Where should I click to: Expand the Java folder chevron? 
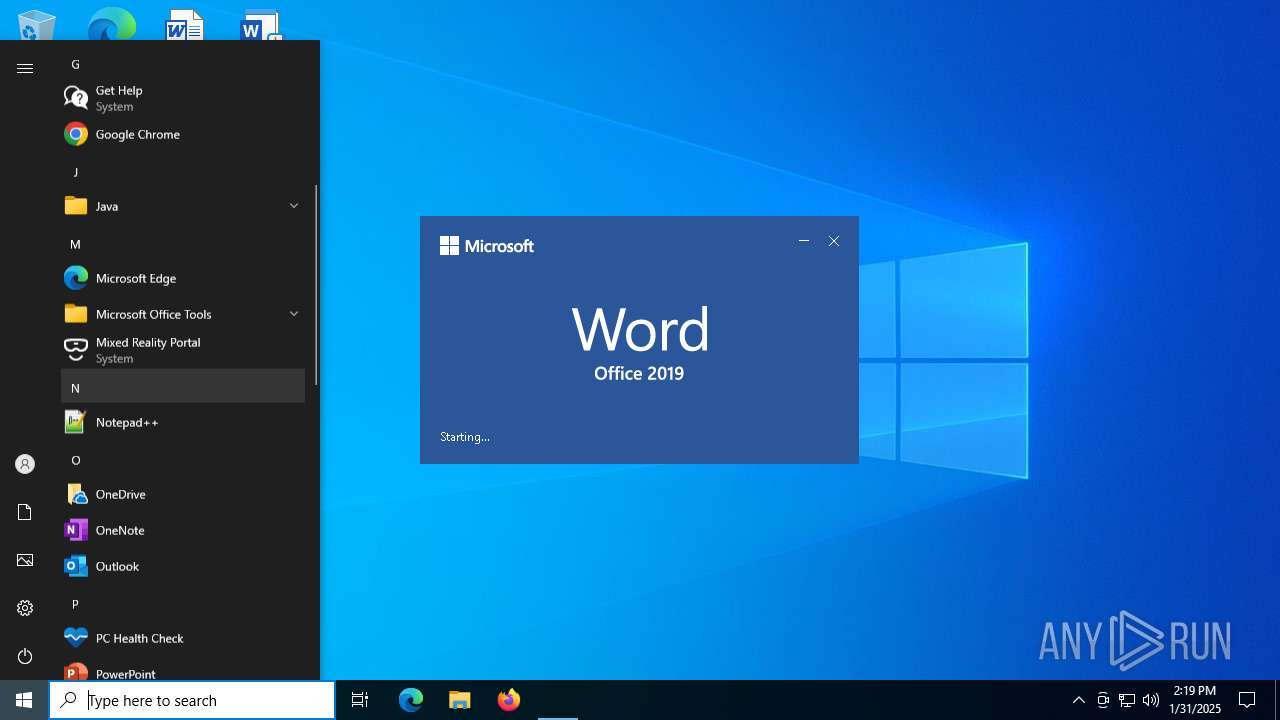294,206
